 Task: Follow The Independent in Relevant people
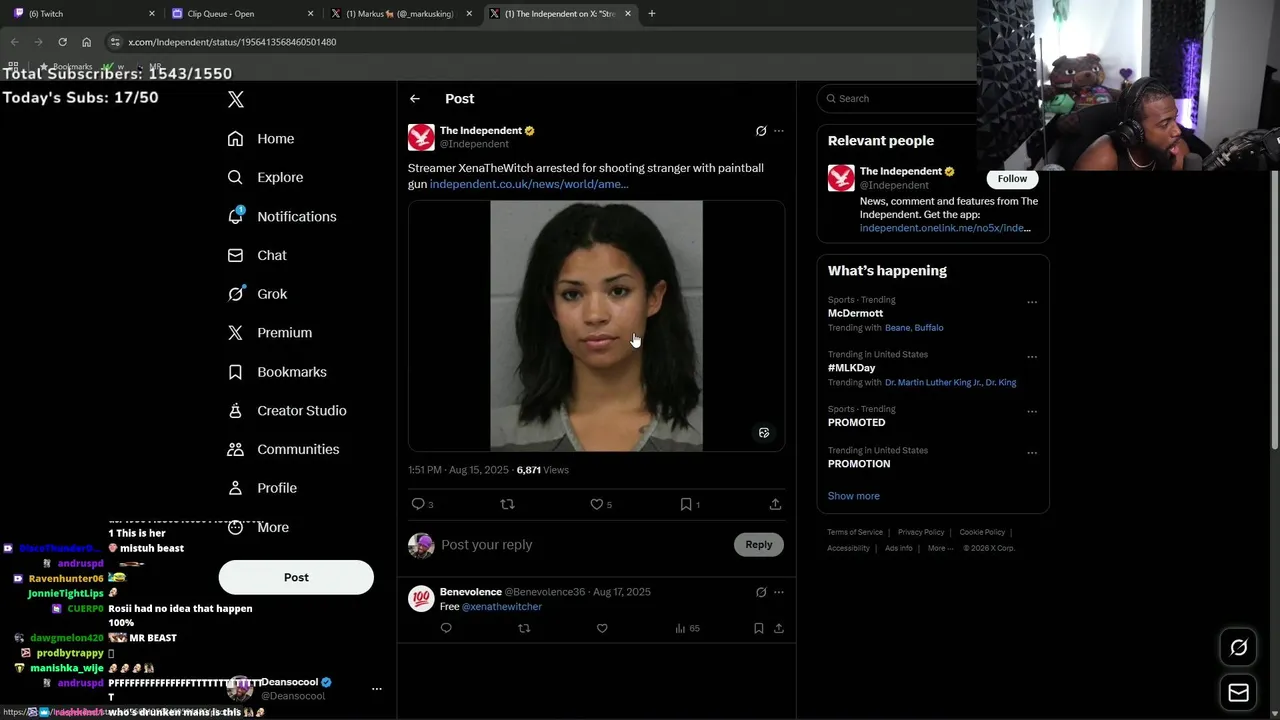coord(1012,179)
